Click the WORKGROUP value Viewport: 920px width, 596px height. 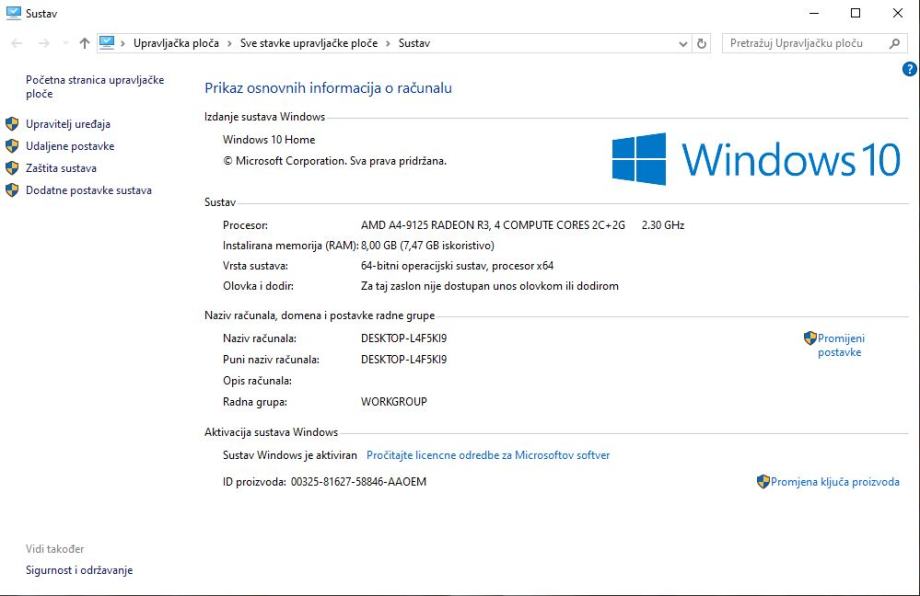point(394,402)
